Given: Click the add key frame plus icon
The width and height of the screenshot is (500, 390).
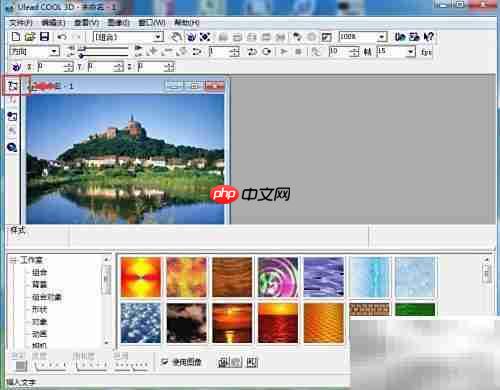Looking at the screenshot, I should (153, 51).
